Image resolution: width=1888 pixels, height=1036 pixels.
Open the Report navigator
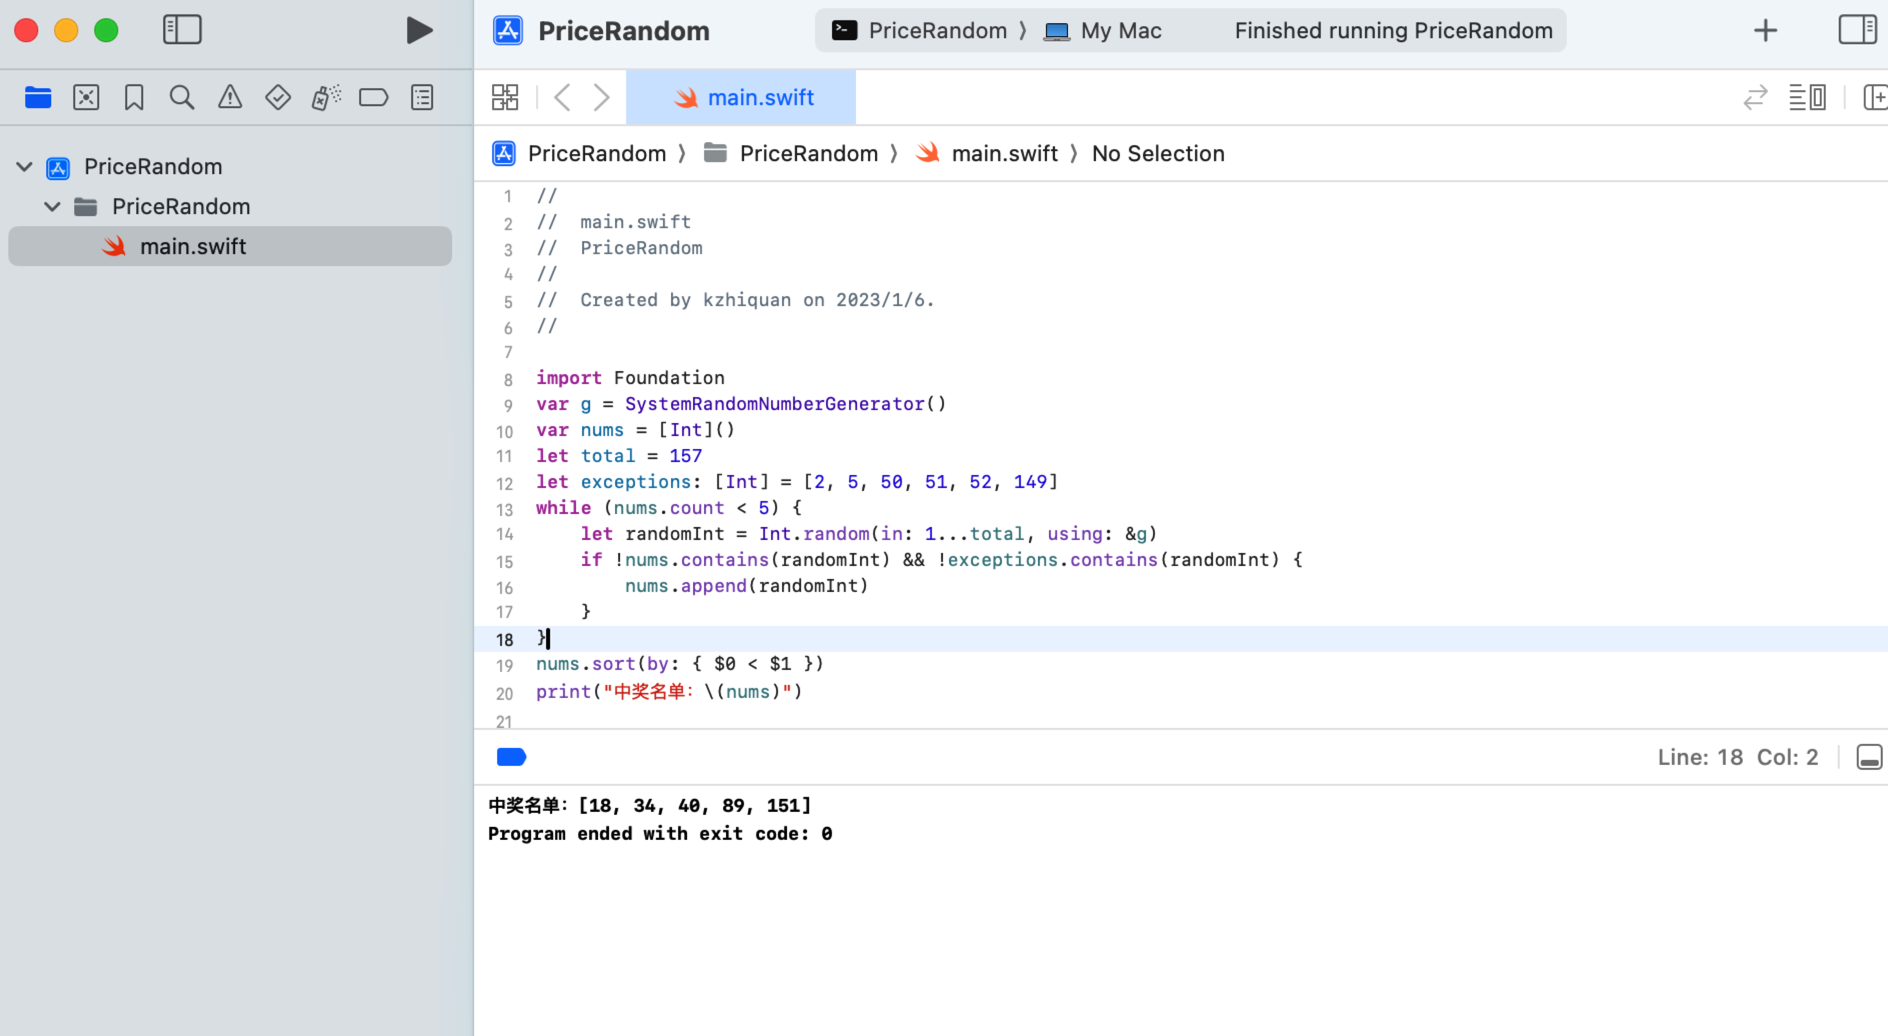pyautogui.click(x=422, y=97)
